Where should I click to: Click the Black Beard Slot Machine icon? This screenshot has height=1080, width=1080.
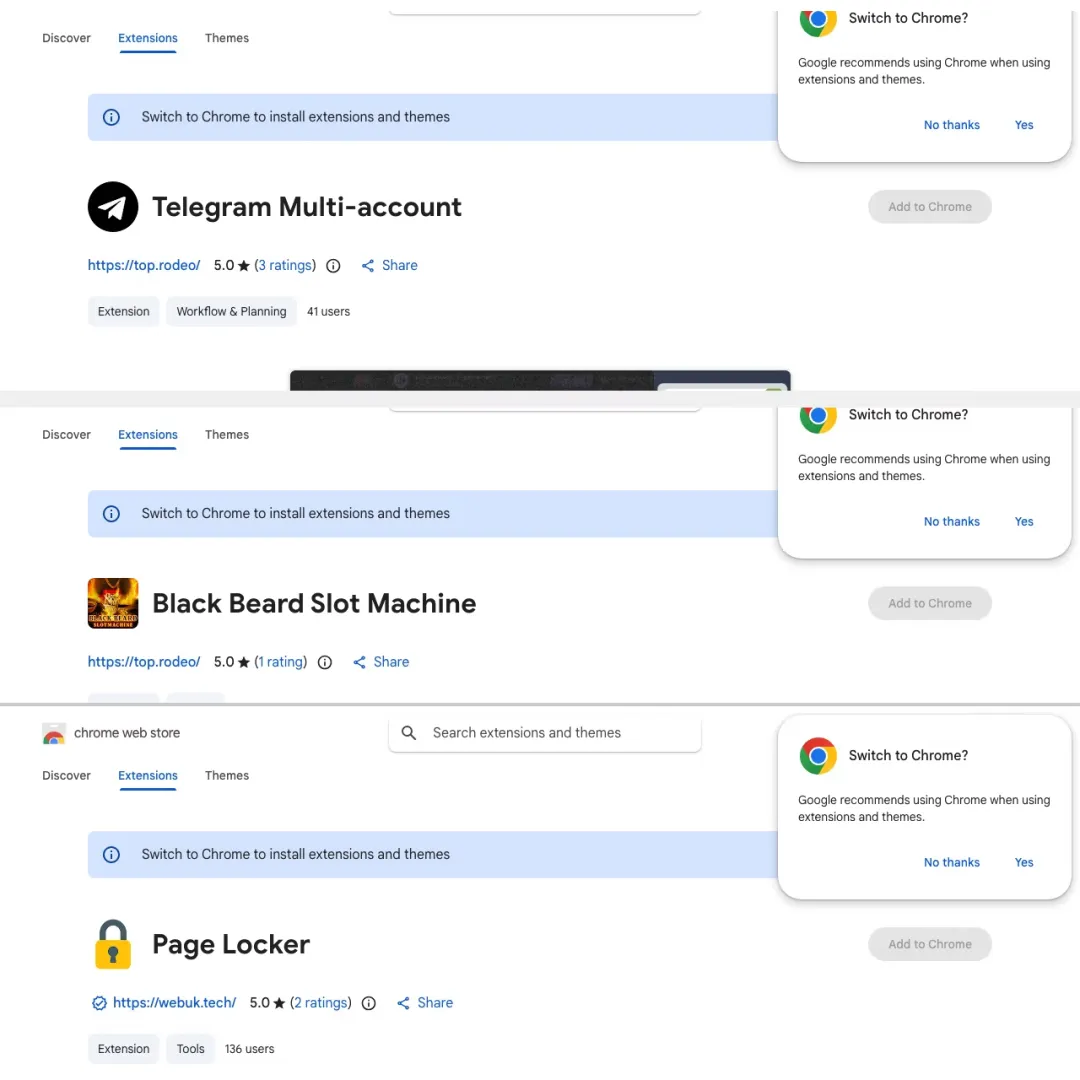click(x=113, y=603)
